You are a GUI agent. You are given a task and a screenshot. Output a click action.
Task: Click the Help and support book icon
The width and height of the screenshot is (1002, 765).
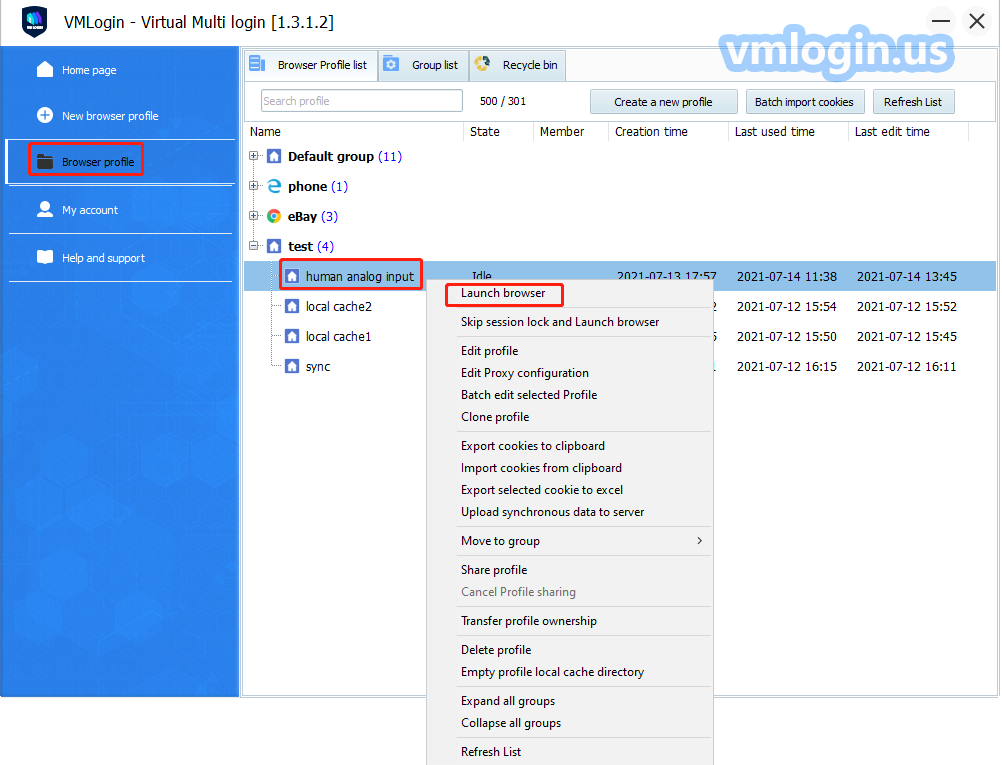(45, 258)
